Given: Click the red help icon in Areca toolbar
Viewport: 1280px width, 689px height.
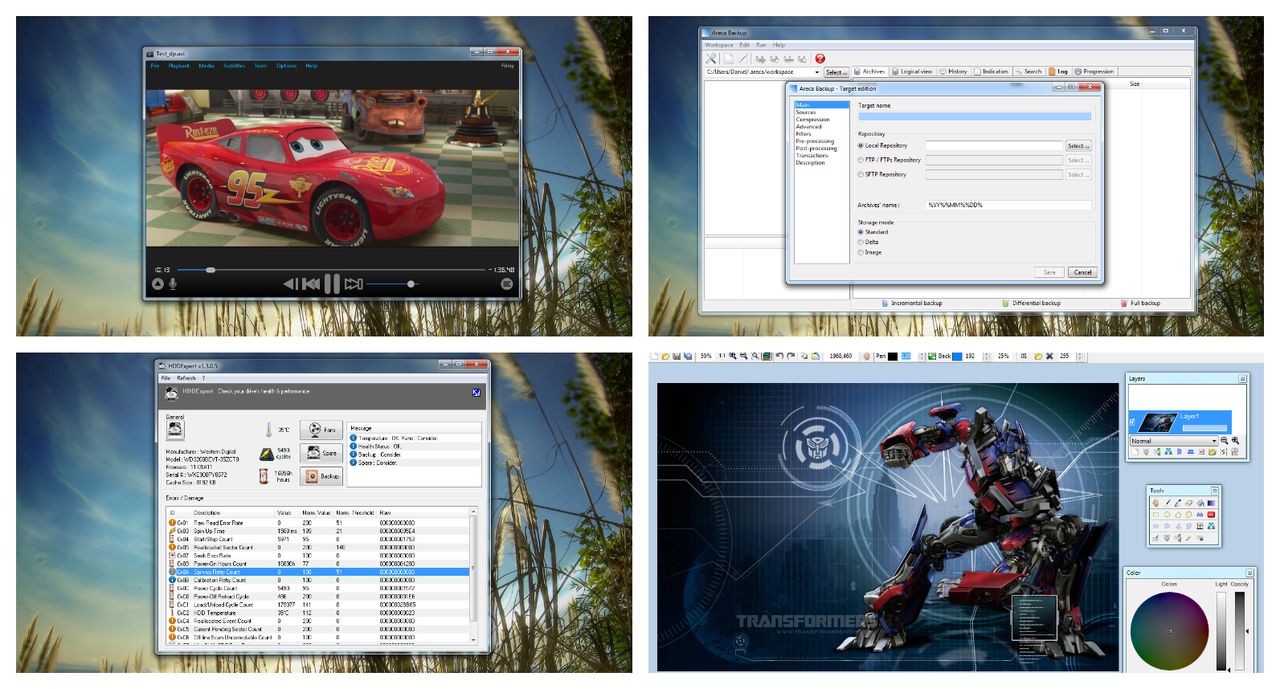Looking at the screenshot, I should (x=820, y=59).
